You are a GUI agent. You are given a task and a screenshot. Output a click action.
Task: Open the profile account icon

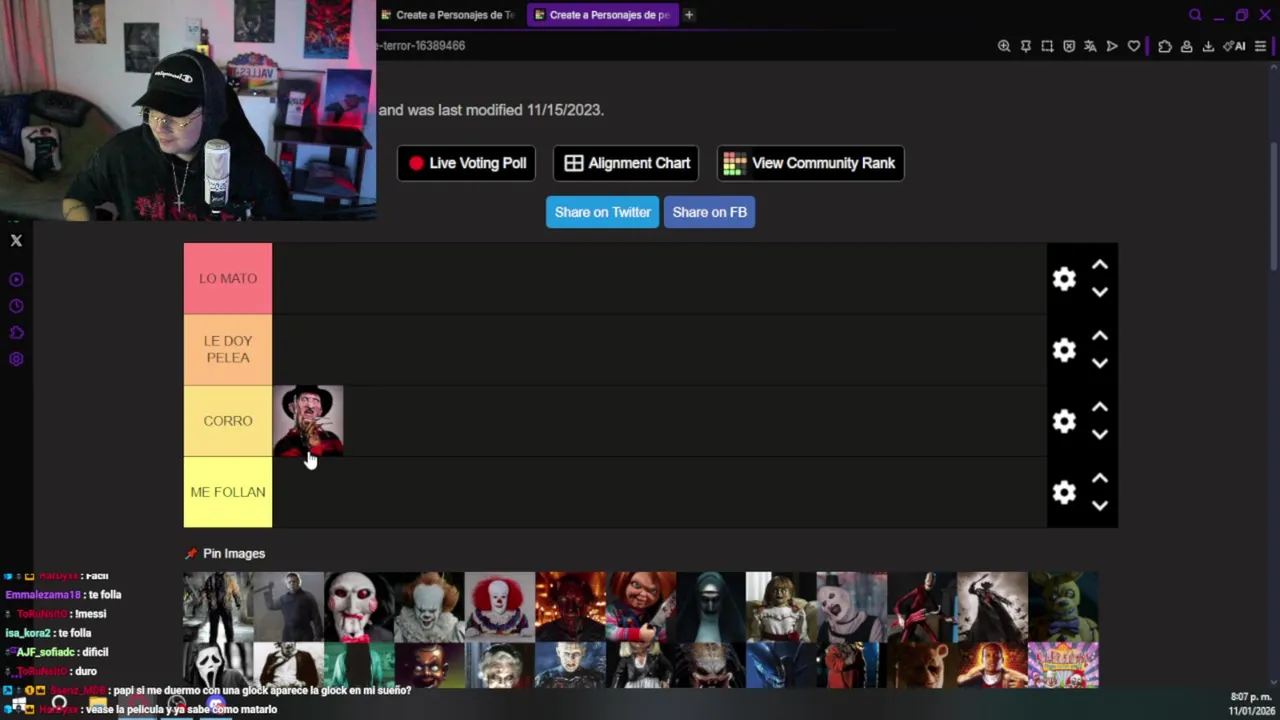(x=1186, y=46)
